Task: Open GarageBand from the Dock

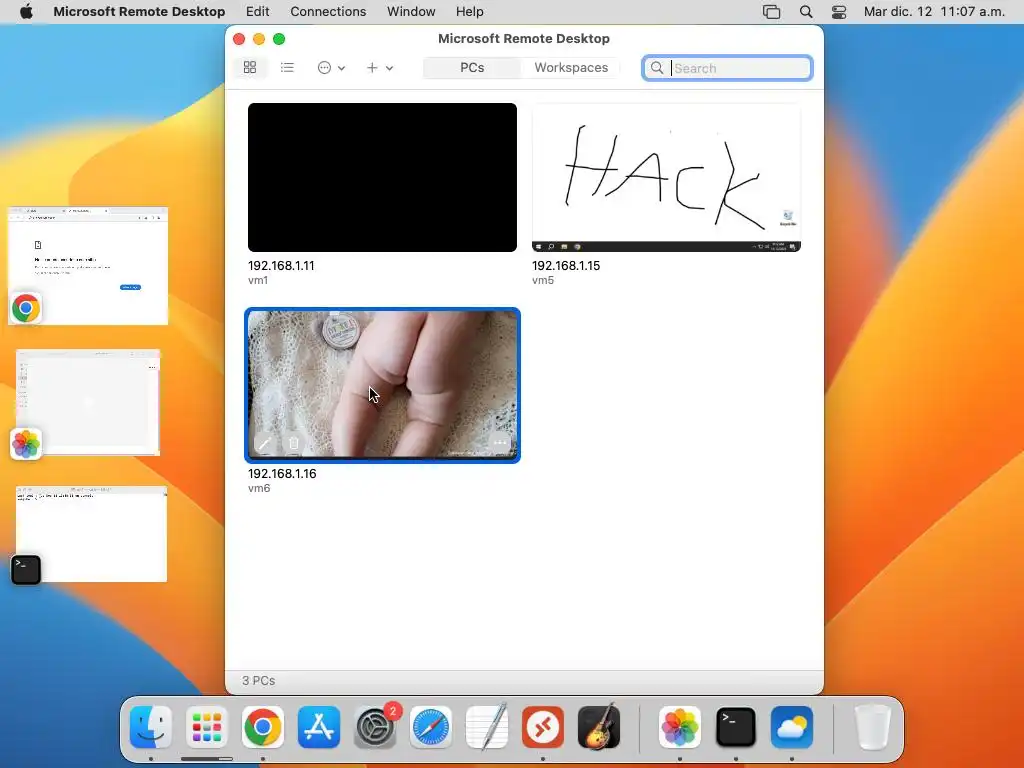Action: click(599, 727)
